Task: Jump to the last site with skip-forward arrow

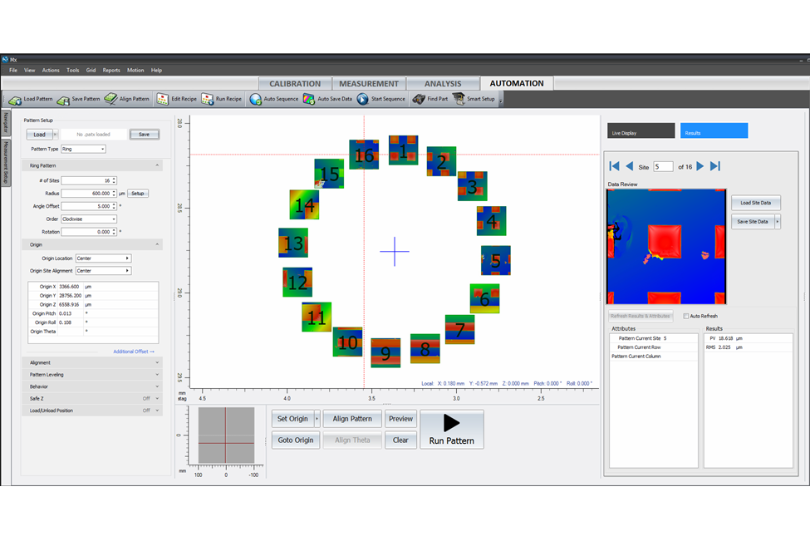Action: coord(715,166)
